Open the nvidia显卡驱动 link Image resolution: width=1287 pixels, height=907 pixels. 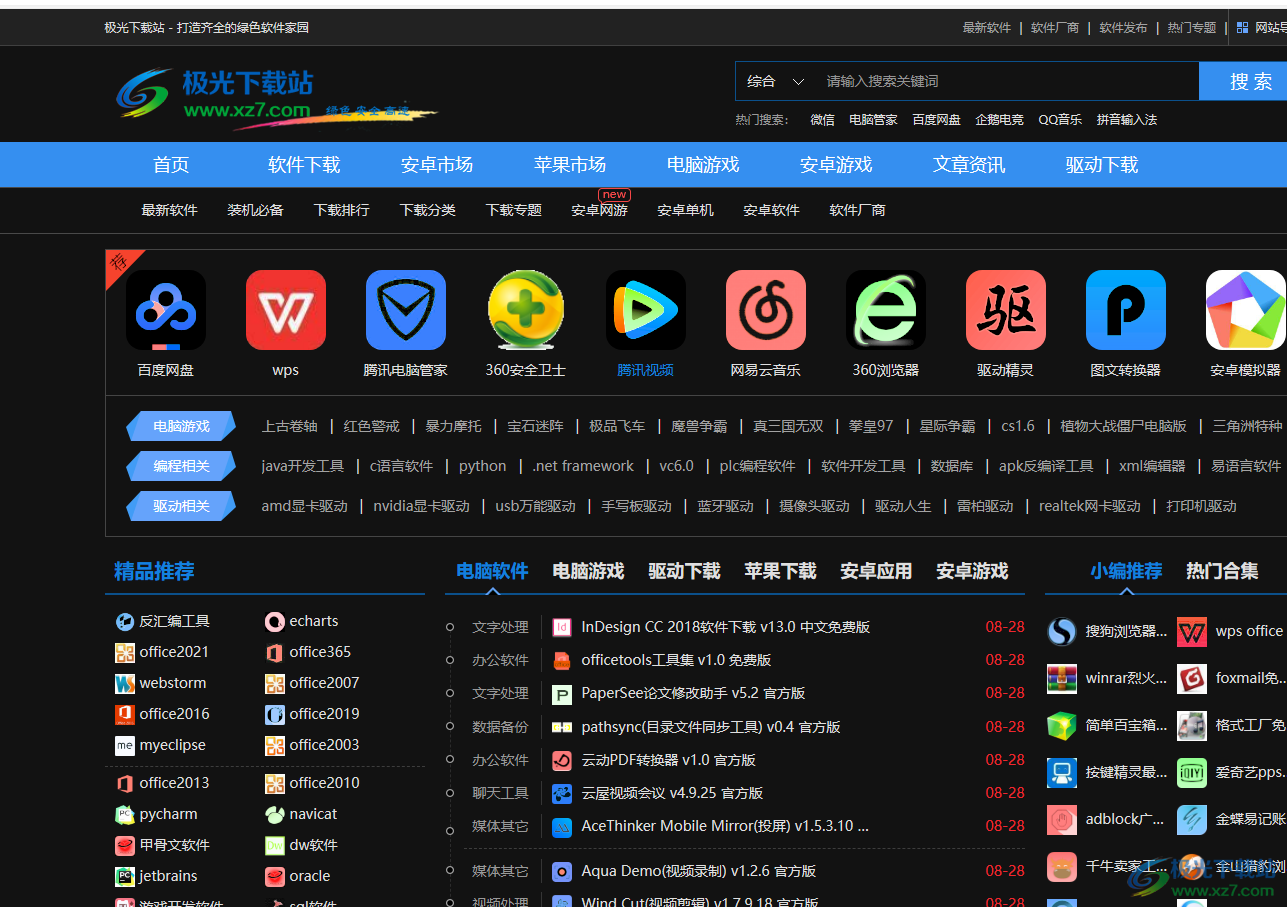422,506
